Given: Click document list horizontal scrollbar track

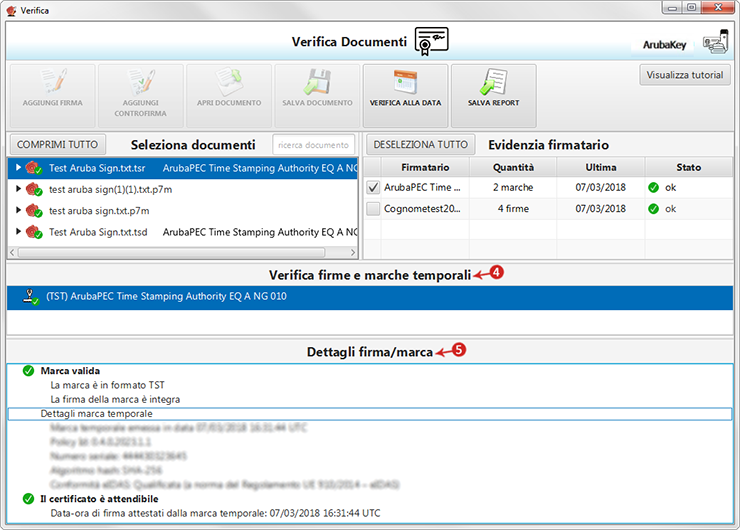Looking at the screenshot, I should [x=182, y=252].
